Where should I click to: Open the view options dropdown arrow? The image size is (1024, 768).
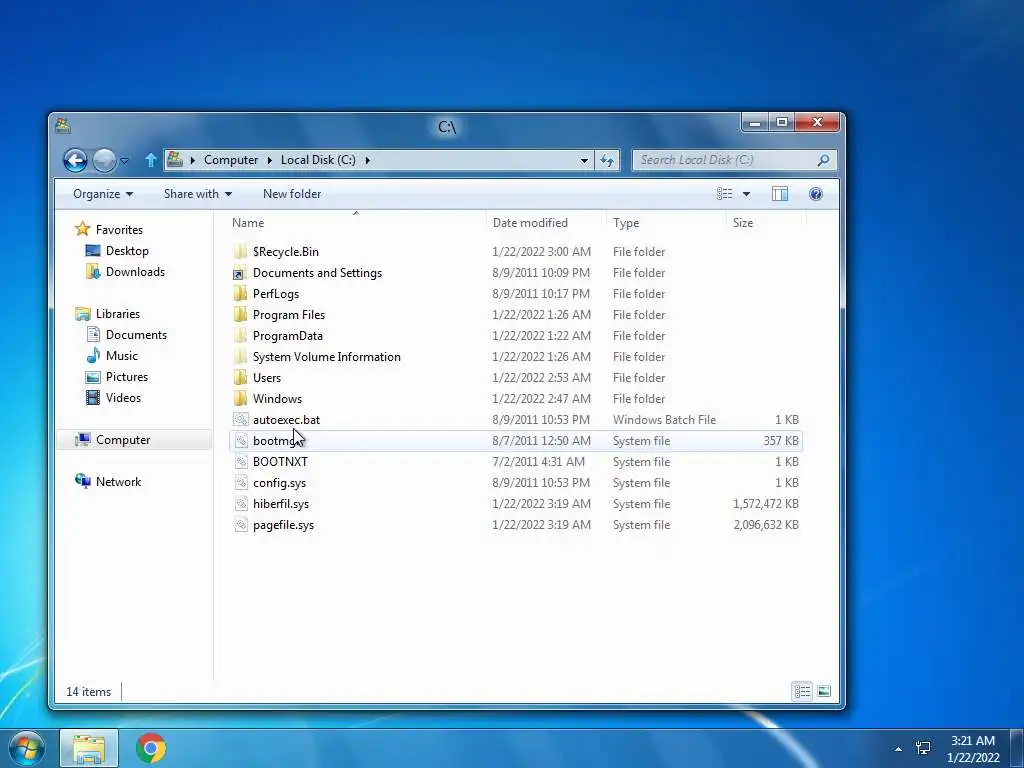(746, 194)
